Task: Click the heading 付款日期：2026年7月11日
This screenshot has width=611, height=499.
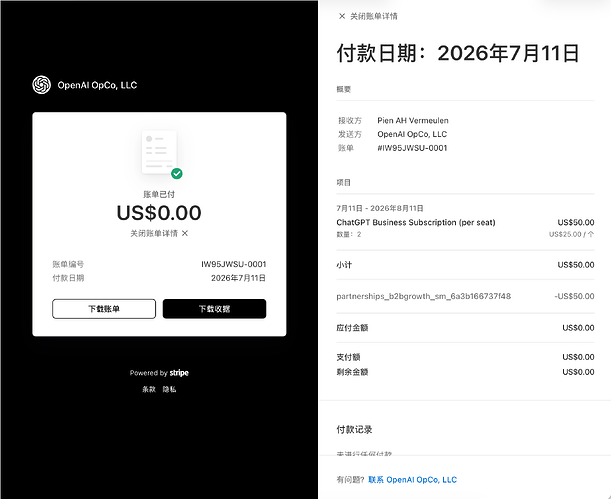Action: click(458, 53)
